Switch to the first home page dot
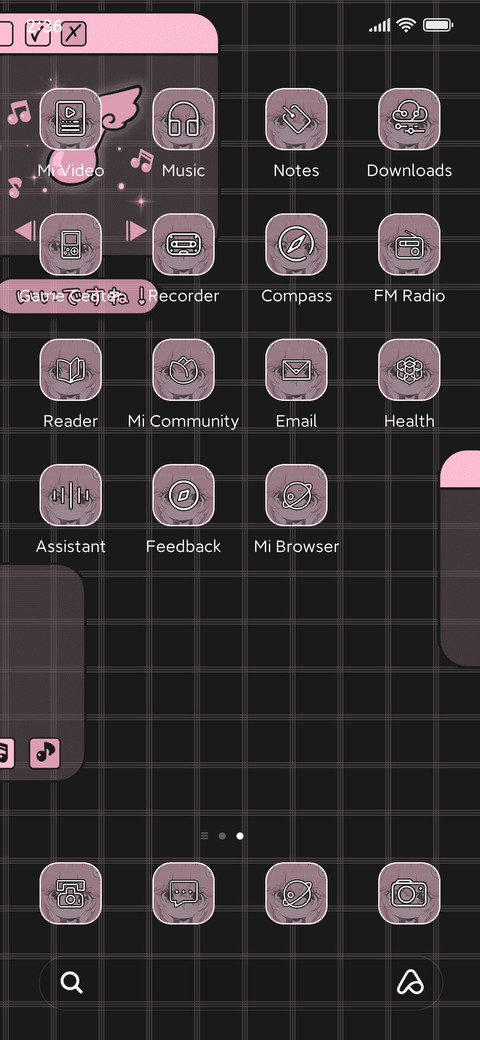 click(222, 836)
